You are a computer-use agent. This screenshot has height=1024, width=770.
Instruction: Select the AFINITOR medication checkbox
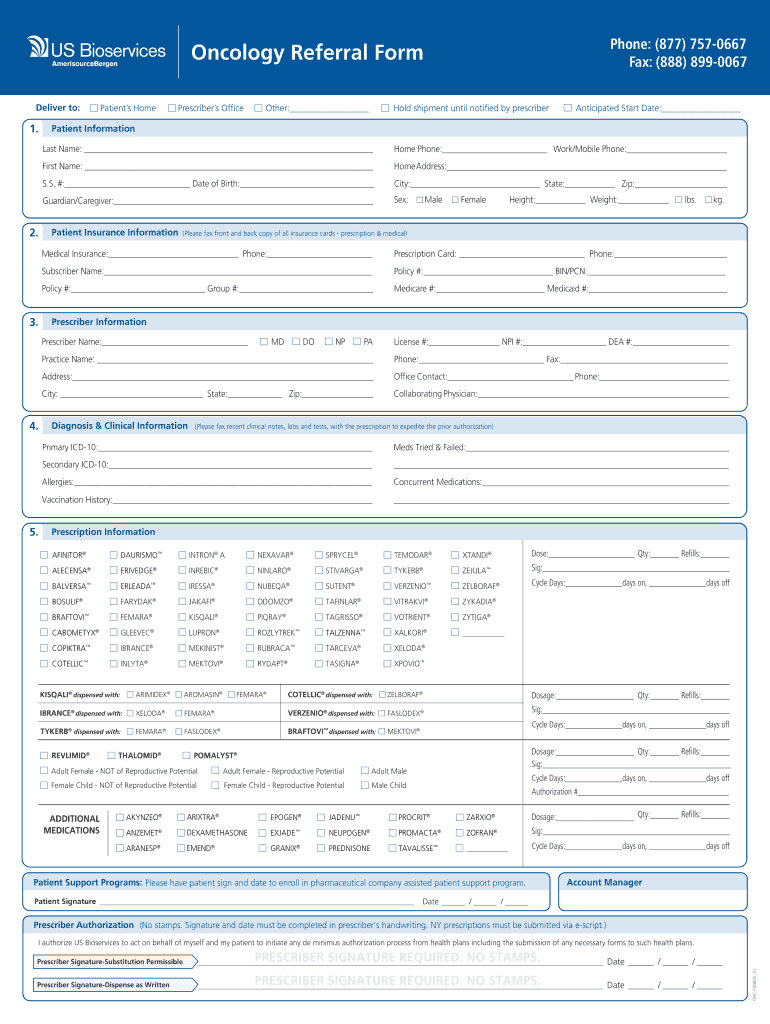tap(44, 555)
